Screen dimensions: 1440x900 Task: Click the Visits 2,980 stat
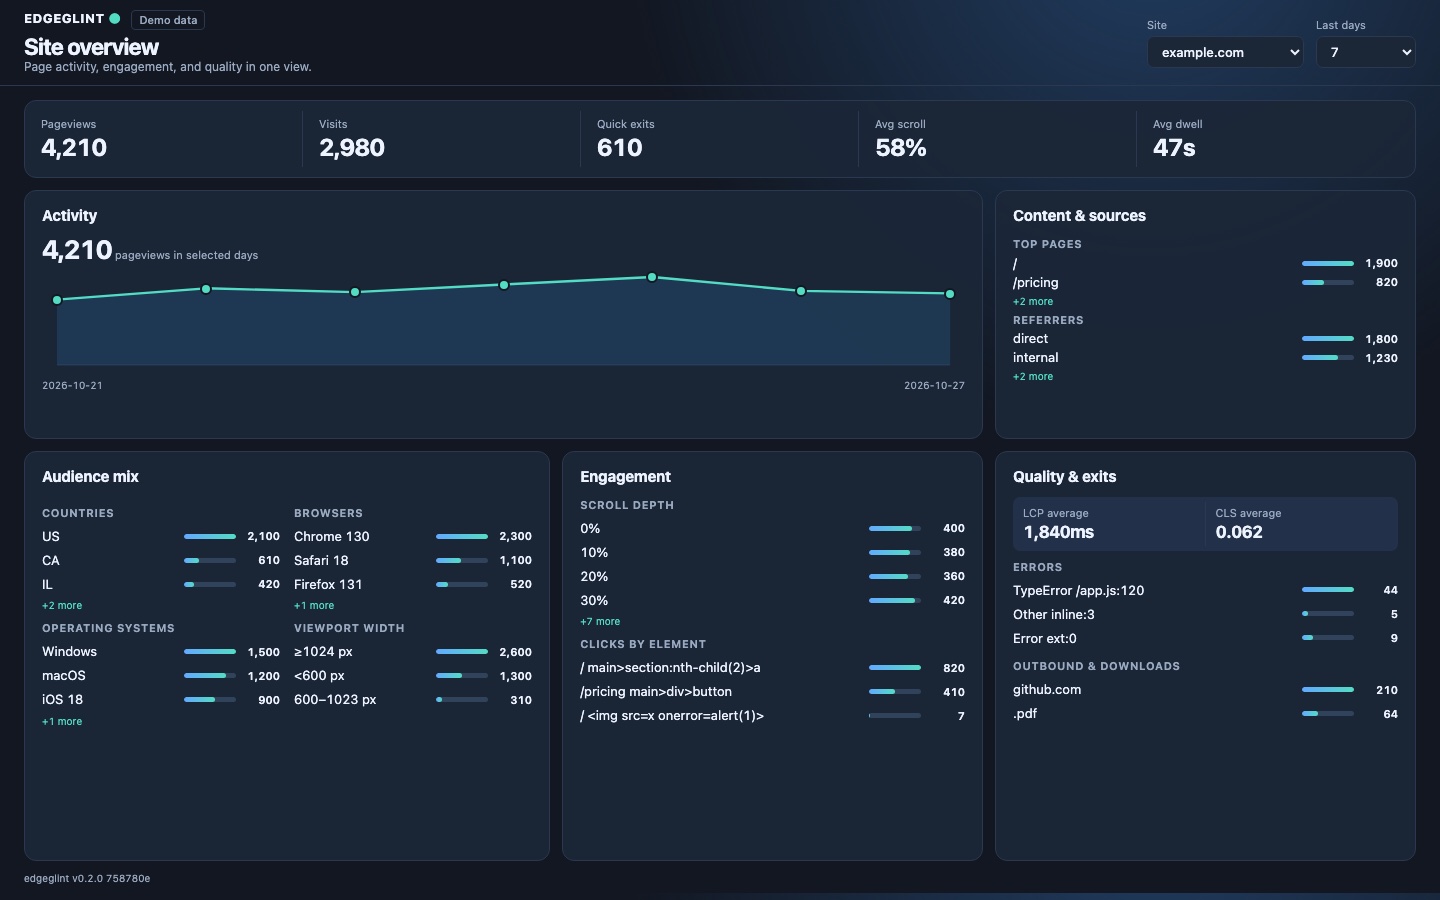[x=441, y=139]
